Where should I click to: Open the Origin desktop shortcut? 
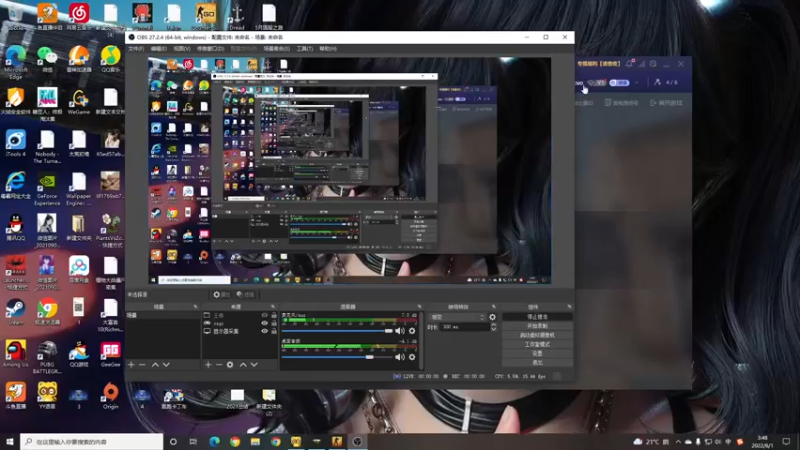[x=110, y=396]
